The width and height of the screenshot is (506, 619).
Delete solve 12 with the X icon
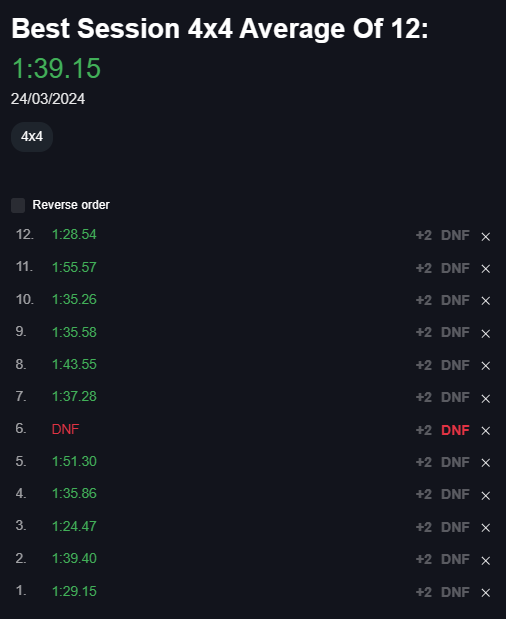[485, 236]
